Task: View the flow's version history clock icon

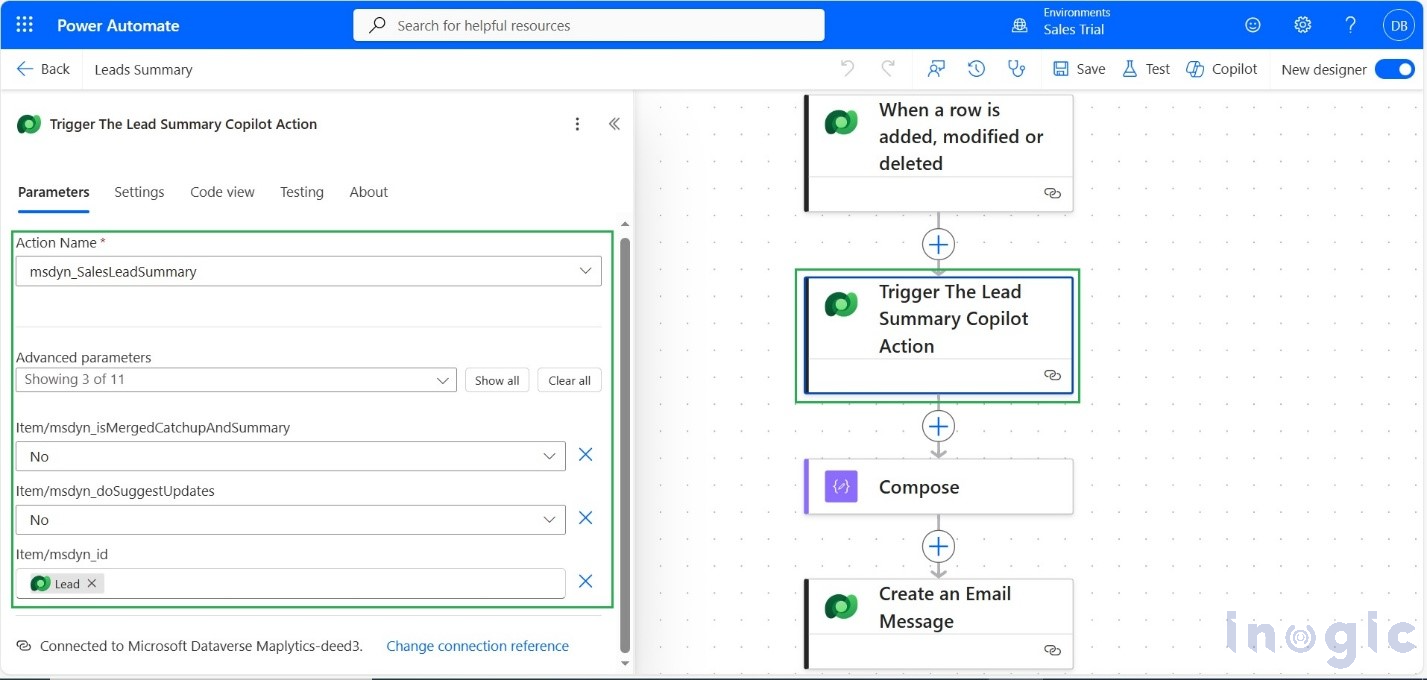Action: (976, 68)
